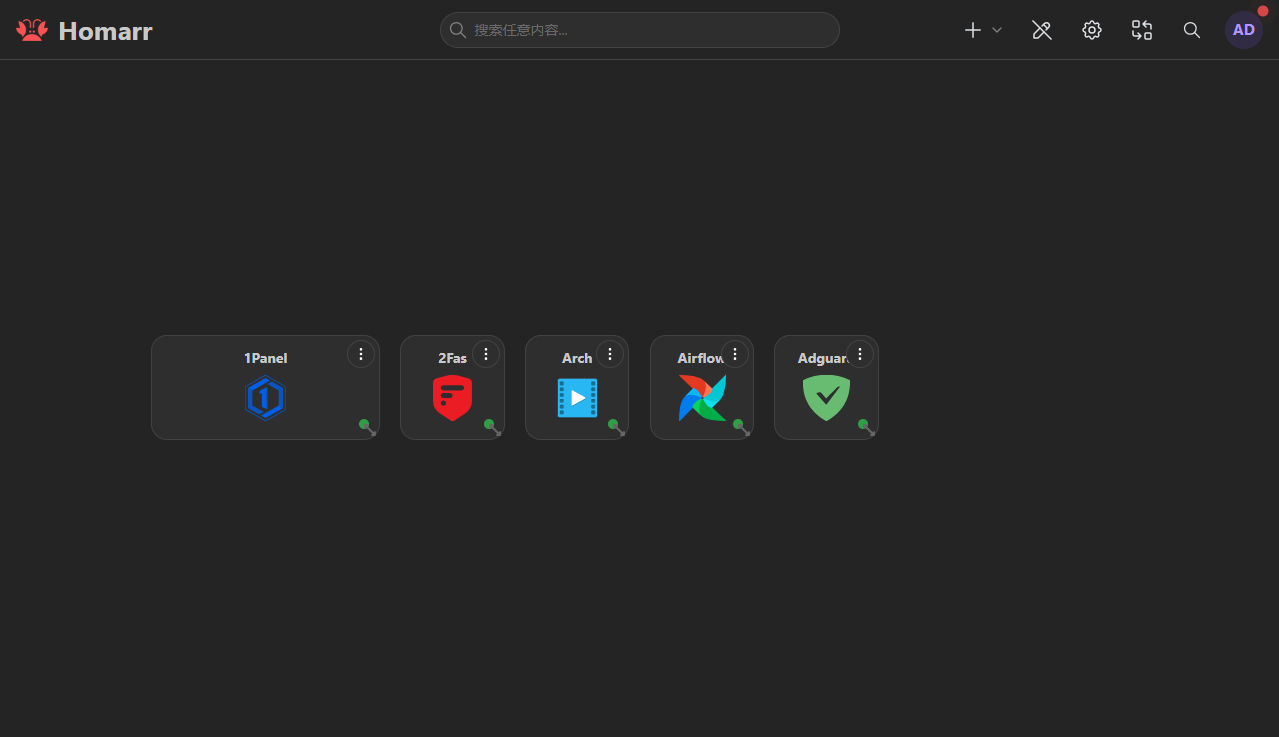Open the 1Panel hexagon app icon
The width and height of the screenshot is (1279, 737).
(x=266, y=398)
